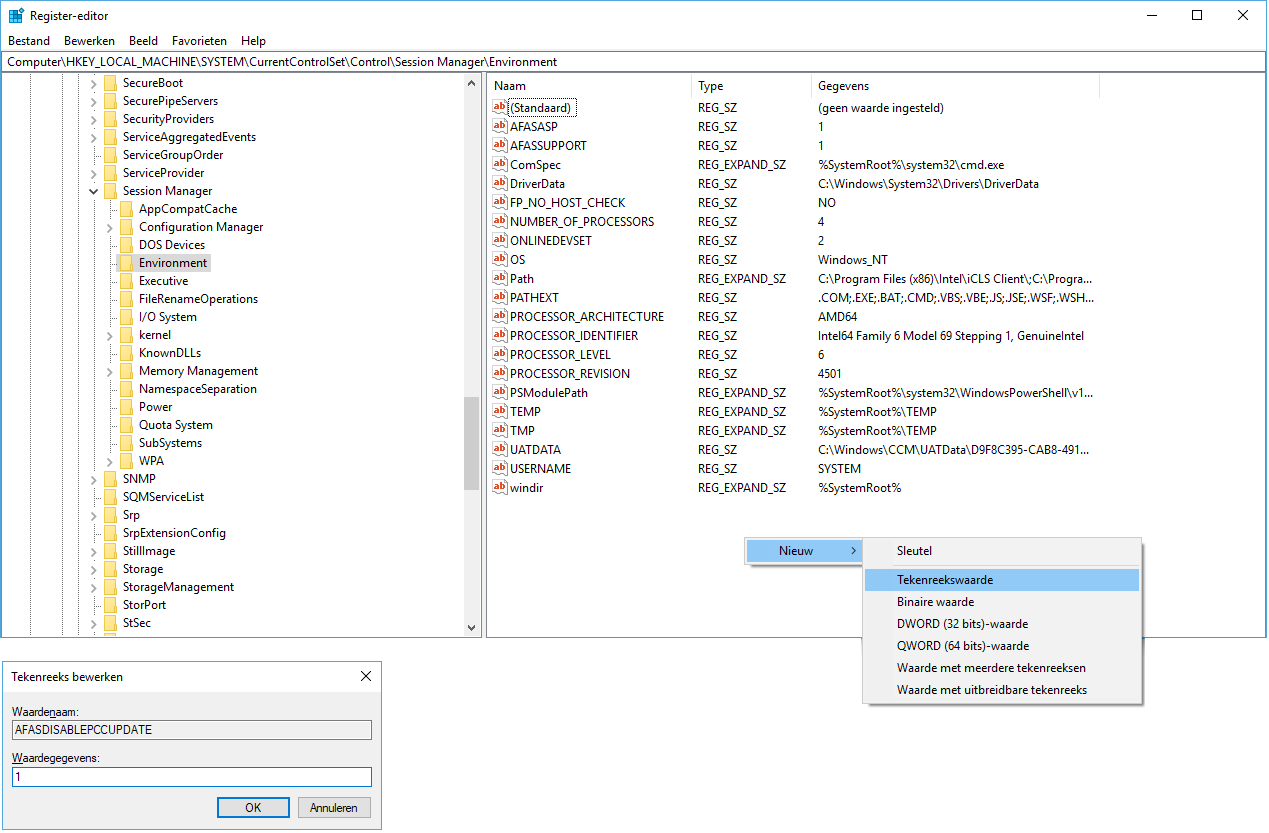Click the folder icon of KnownDLLs key
Viewport: 1269px width, 833px height.
pos(126,353)
